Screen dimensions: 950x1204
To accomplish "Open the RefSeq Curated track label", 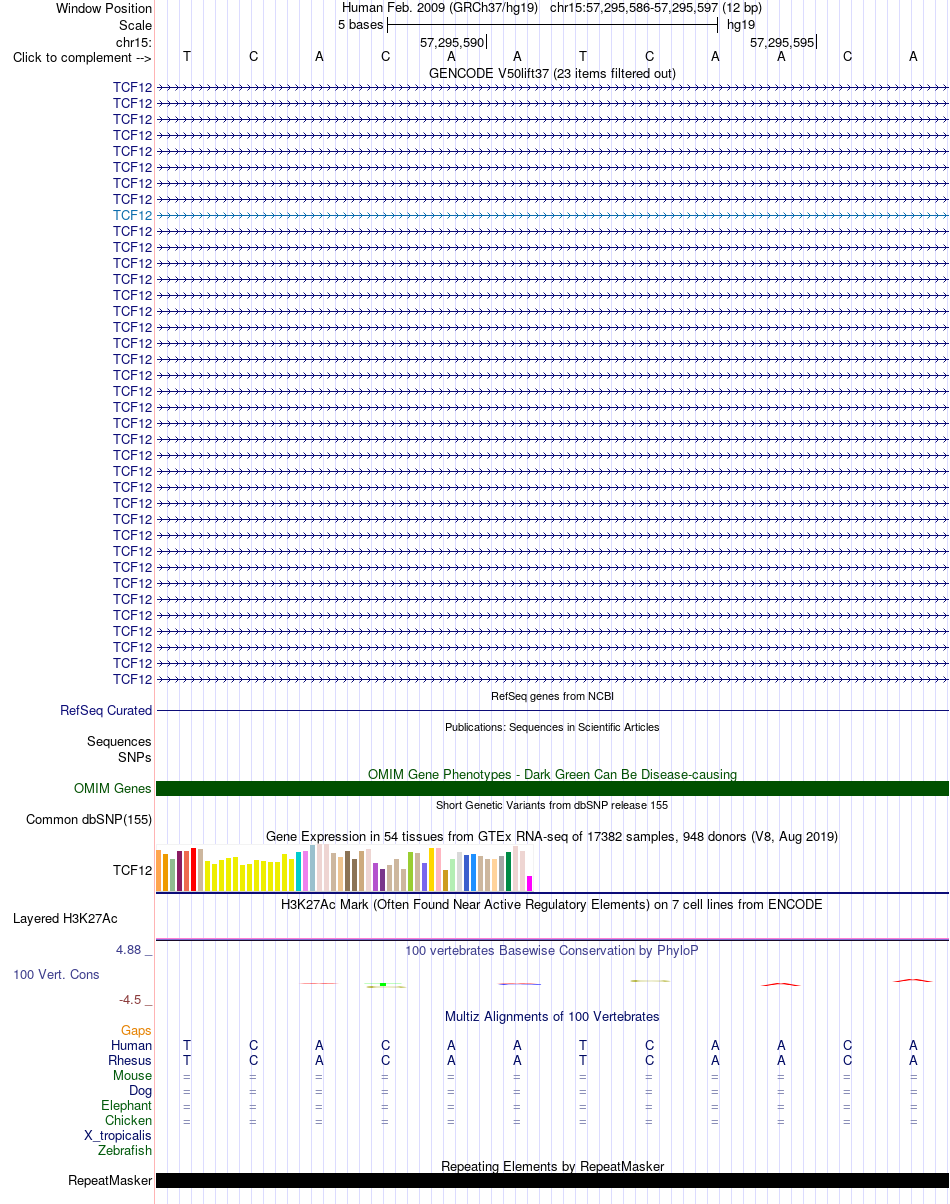I will click(106, 710).
